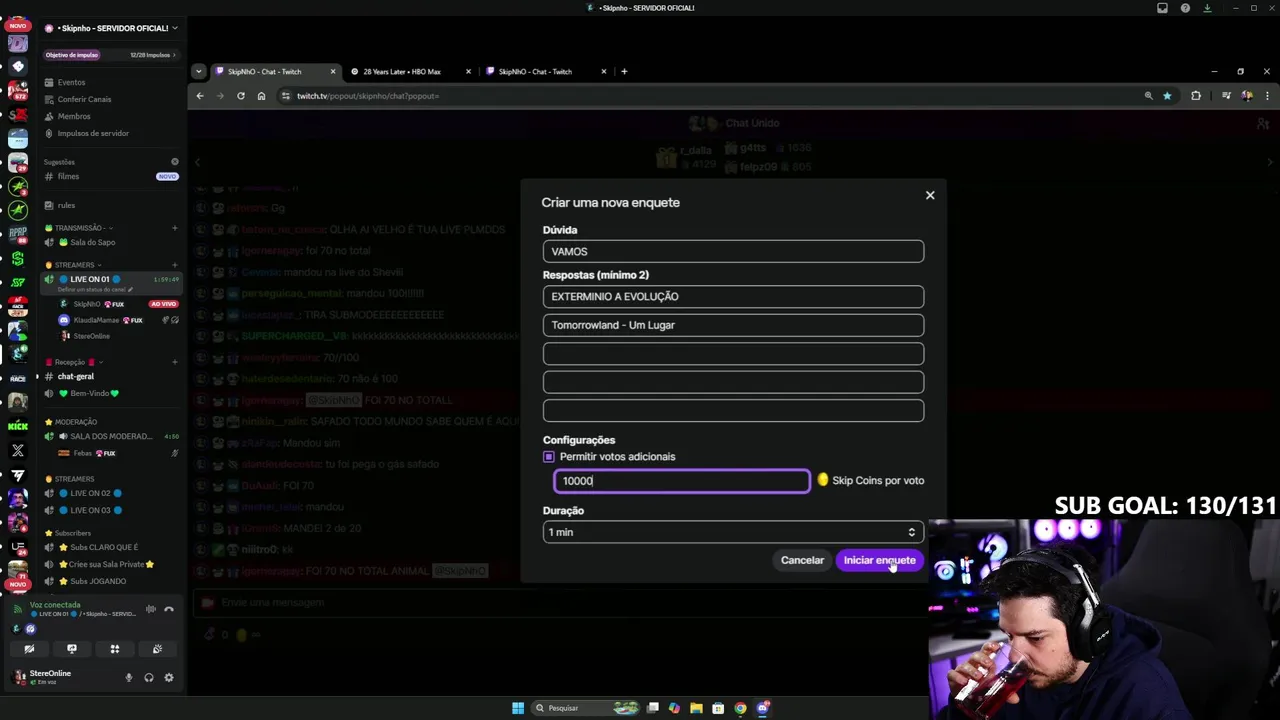
Task: Close the 28 Years Later tab
Action: point(468,72)
